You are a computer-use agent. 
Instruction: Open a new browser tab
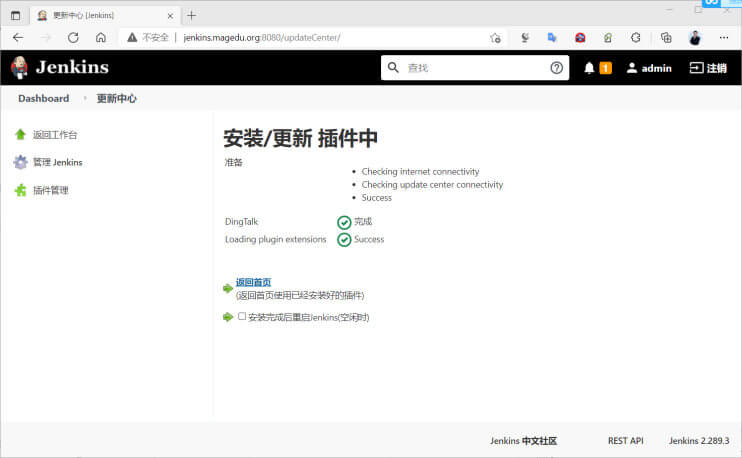(x=191, y=16)
